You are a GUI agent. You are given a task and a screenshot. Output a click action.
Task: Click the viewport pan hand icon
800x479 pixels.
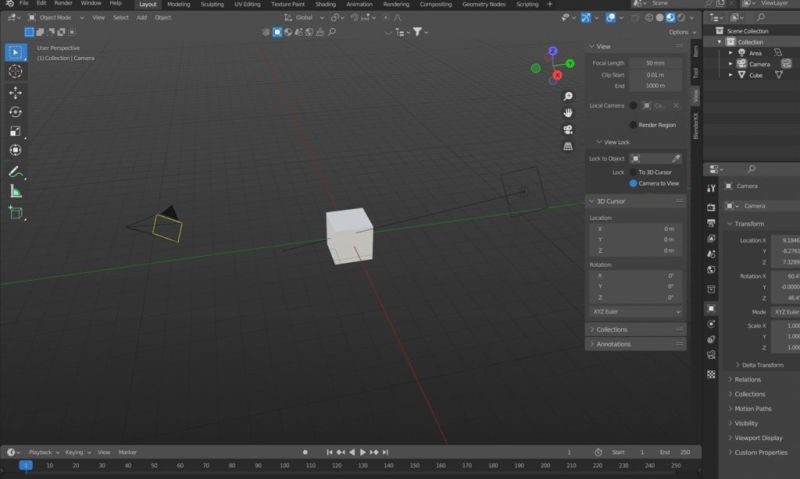(567, 113)
